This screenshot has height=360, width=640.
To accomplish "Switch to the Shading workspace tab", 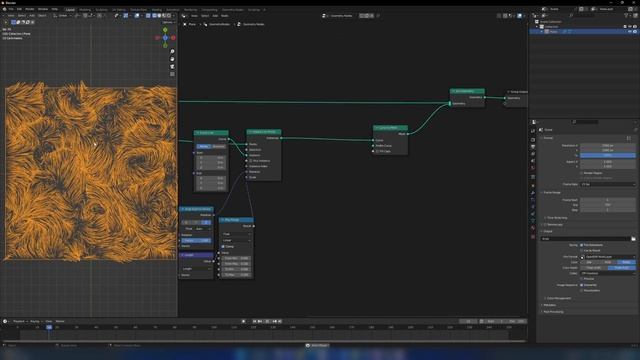I will coord(156,9).
